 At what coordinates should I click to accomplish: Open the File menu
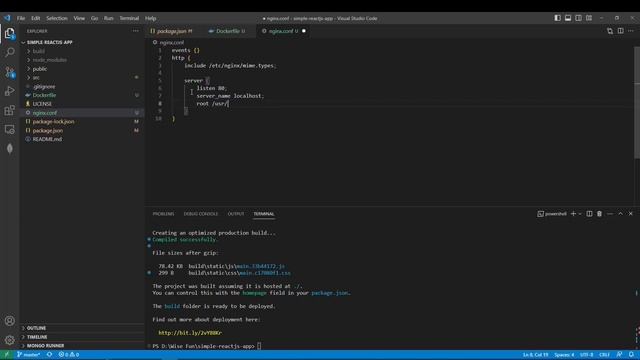click(x=21, y=18)
